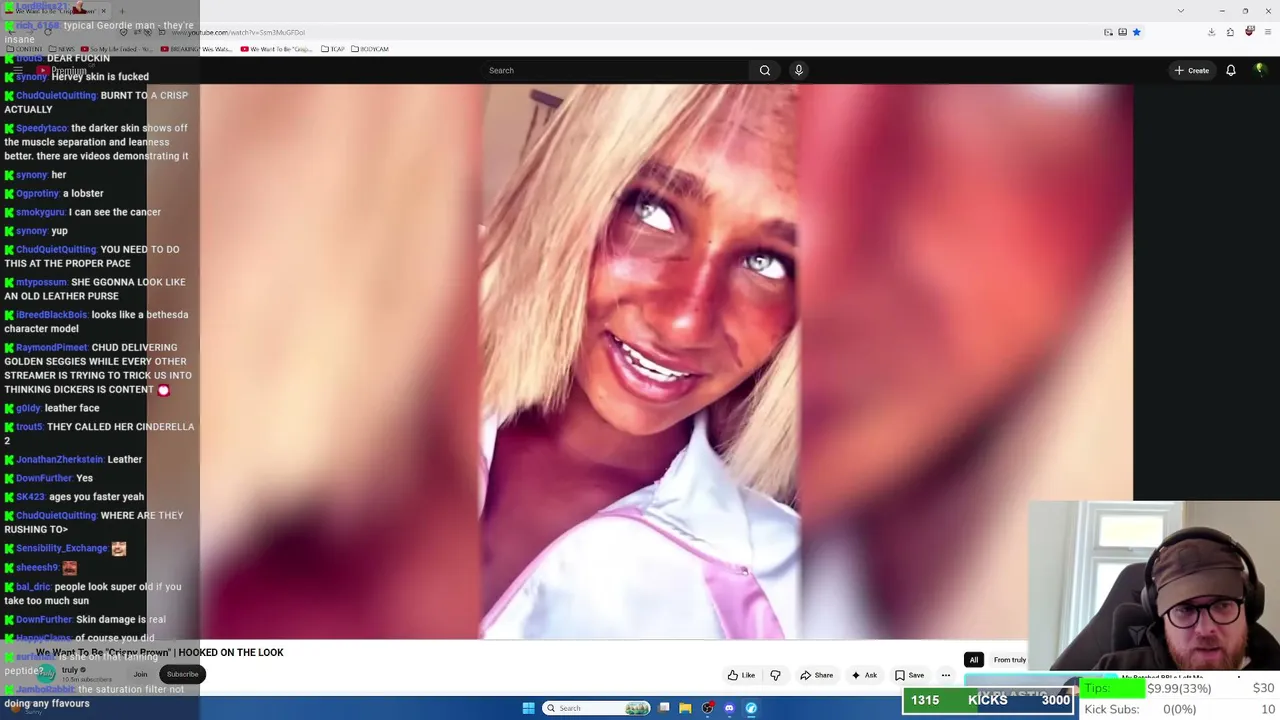This screenshot has width=1280, height=720.
Task: Open 'We Want To Be Crisp' bookmark
Action: coord(277,49)
